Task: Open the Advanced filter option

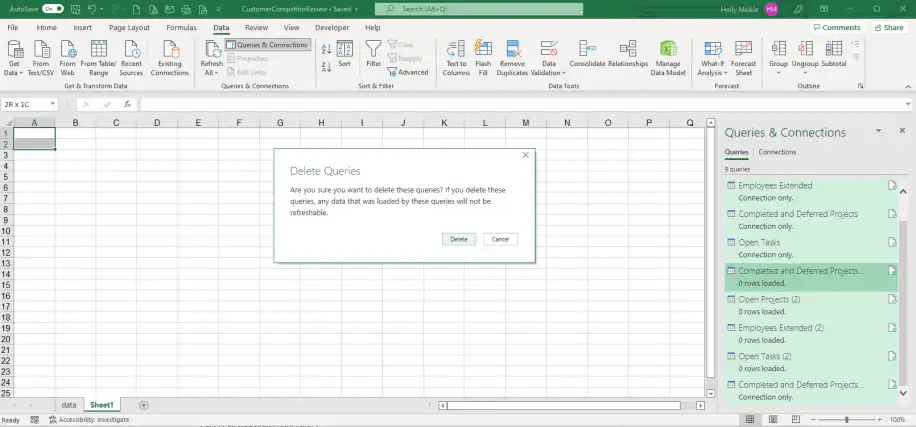Action: click(408, 72)
